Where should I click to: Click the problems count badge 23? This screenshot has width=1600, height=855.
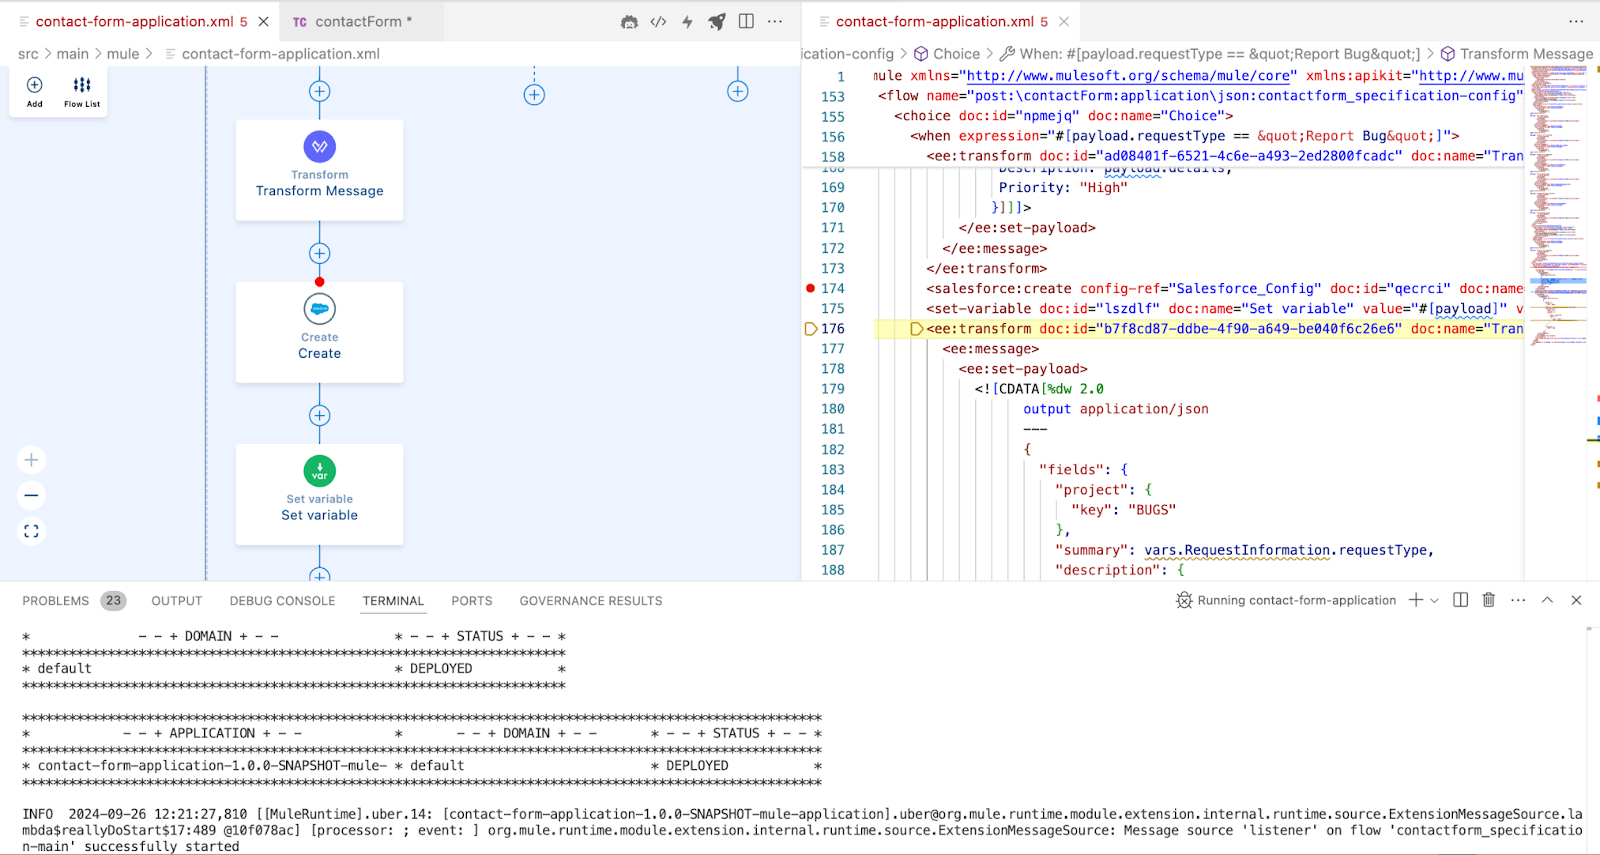tap(113, 601)
